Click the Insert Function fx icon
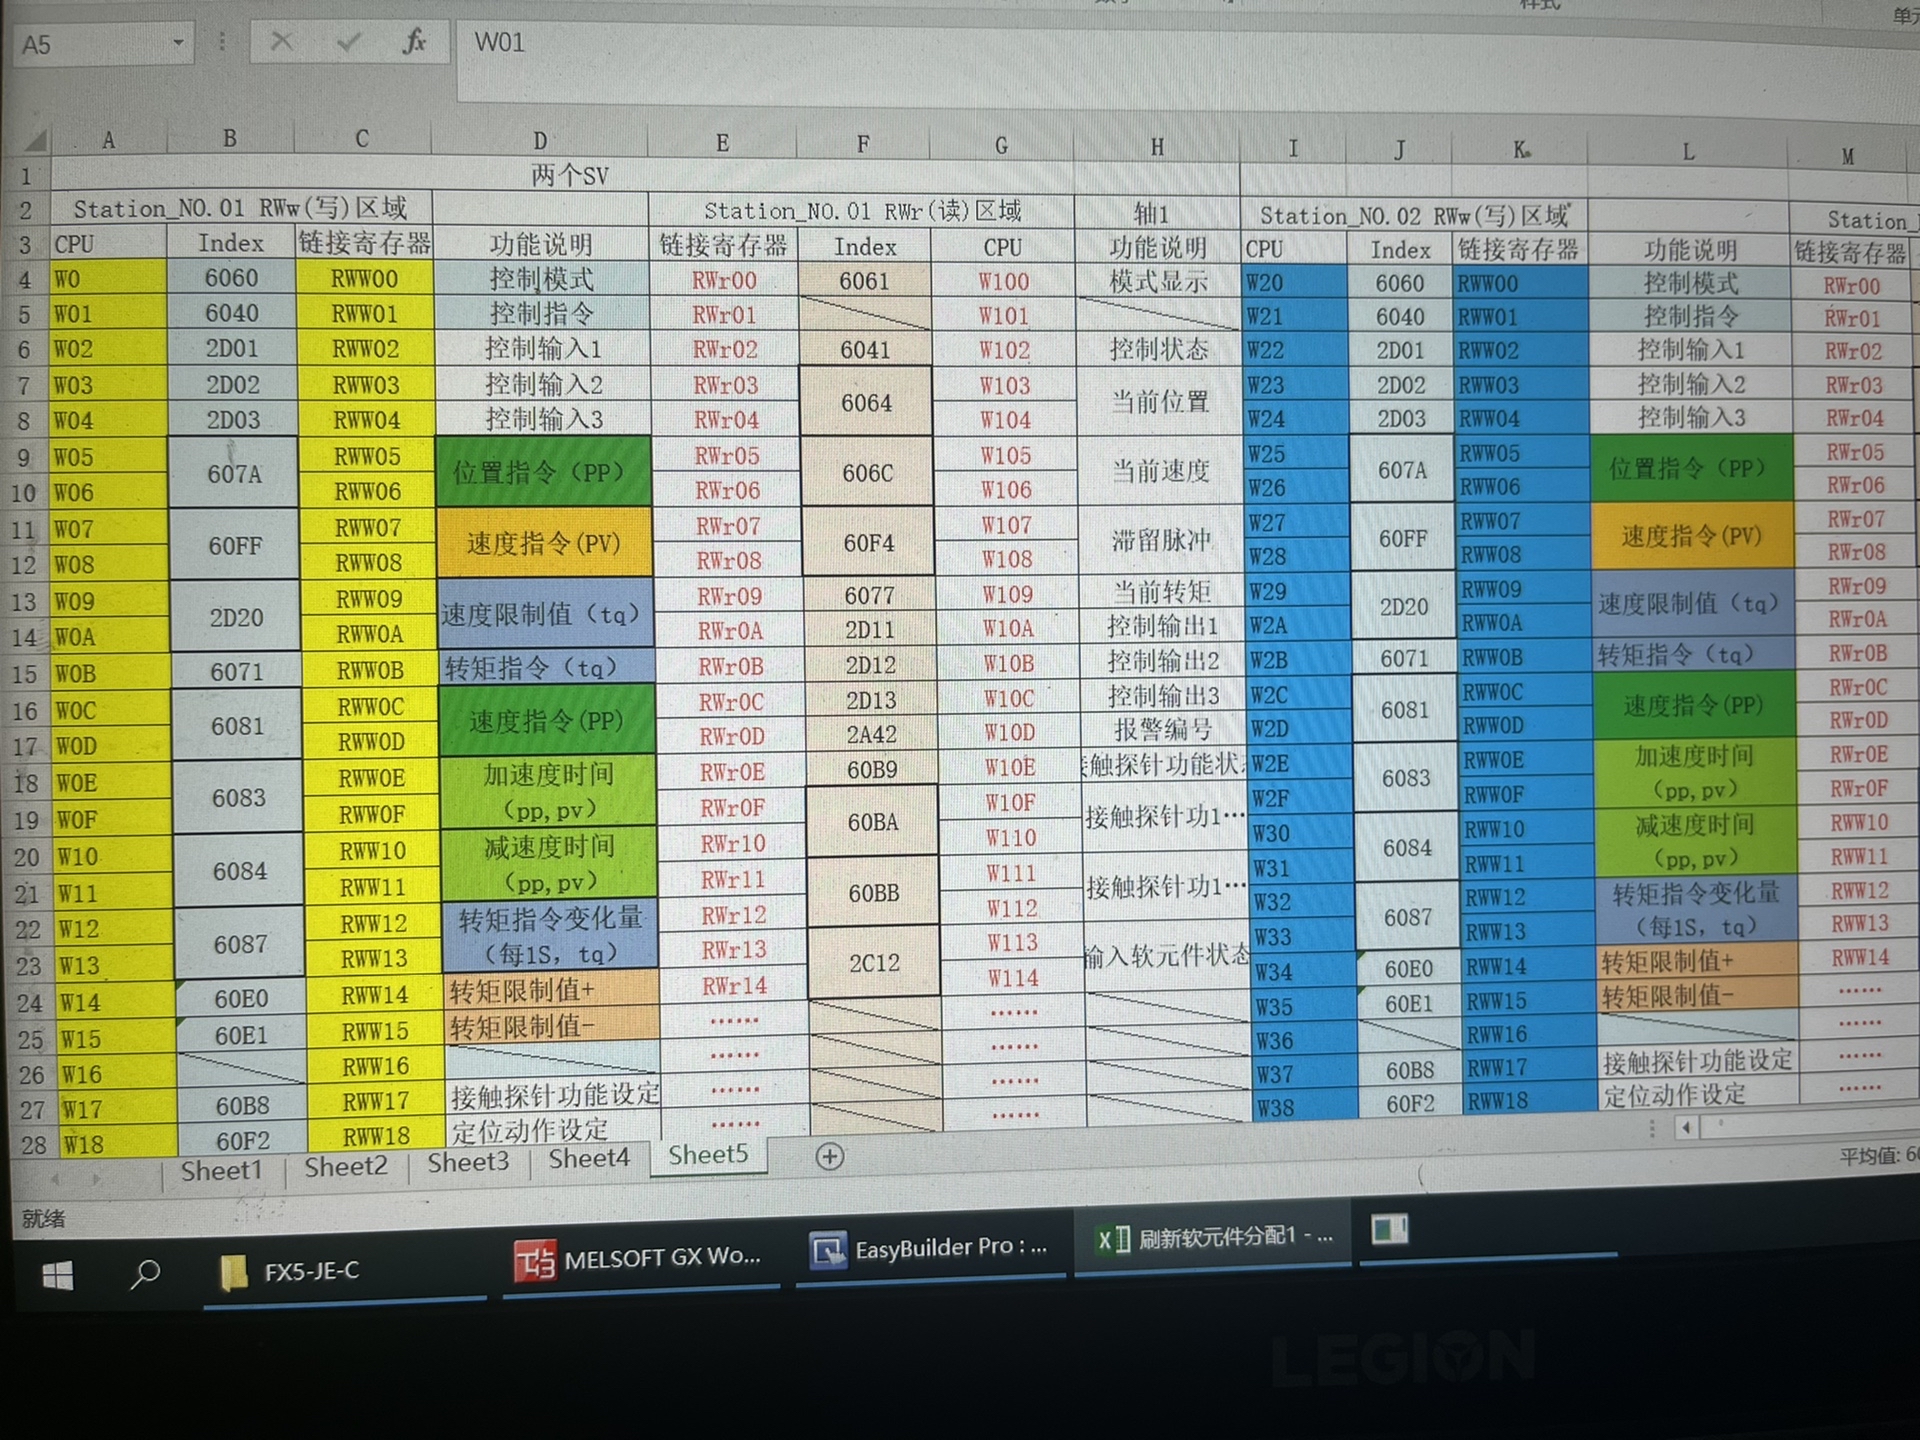Viewport: 1920px width, 1440px height. (414, 42)
